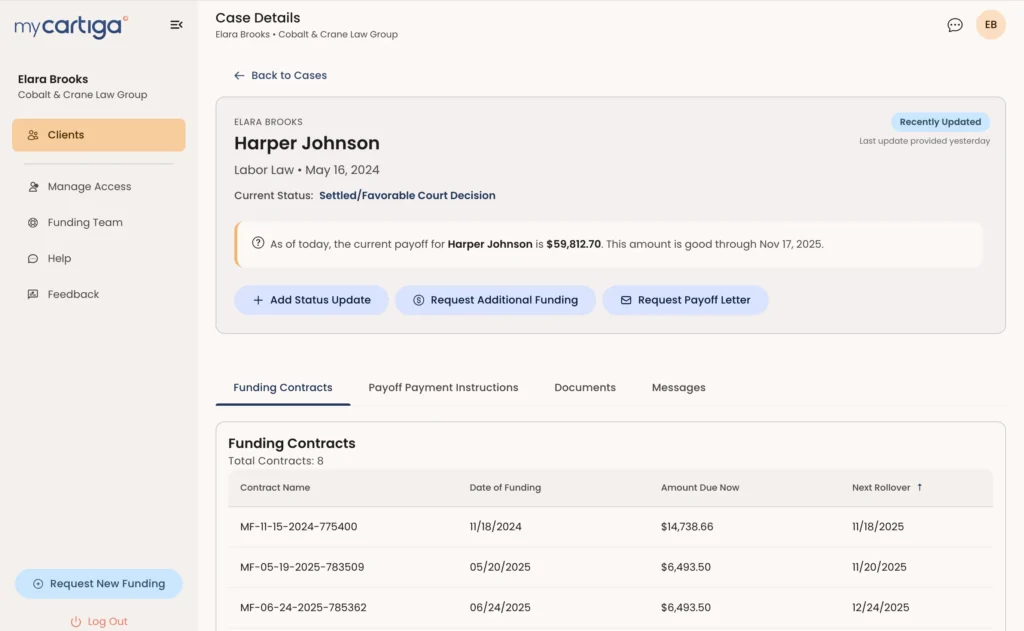This screenshot has width=1024, height=631.
Task: Select contract MF-11-15-2024-775400
Action: tap(298, 527)
